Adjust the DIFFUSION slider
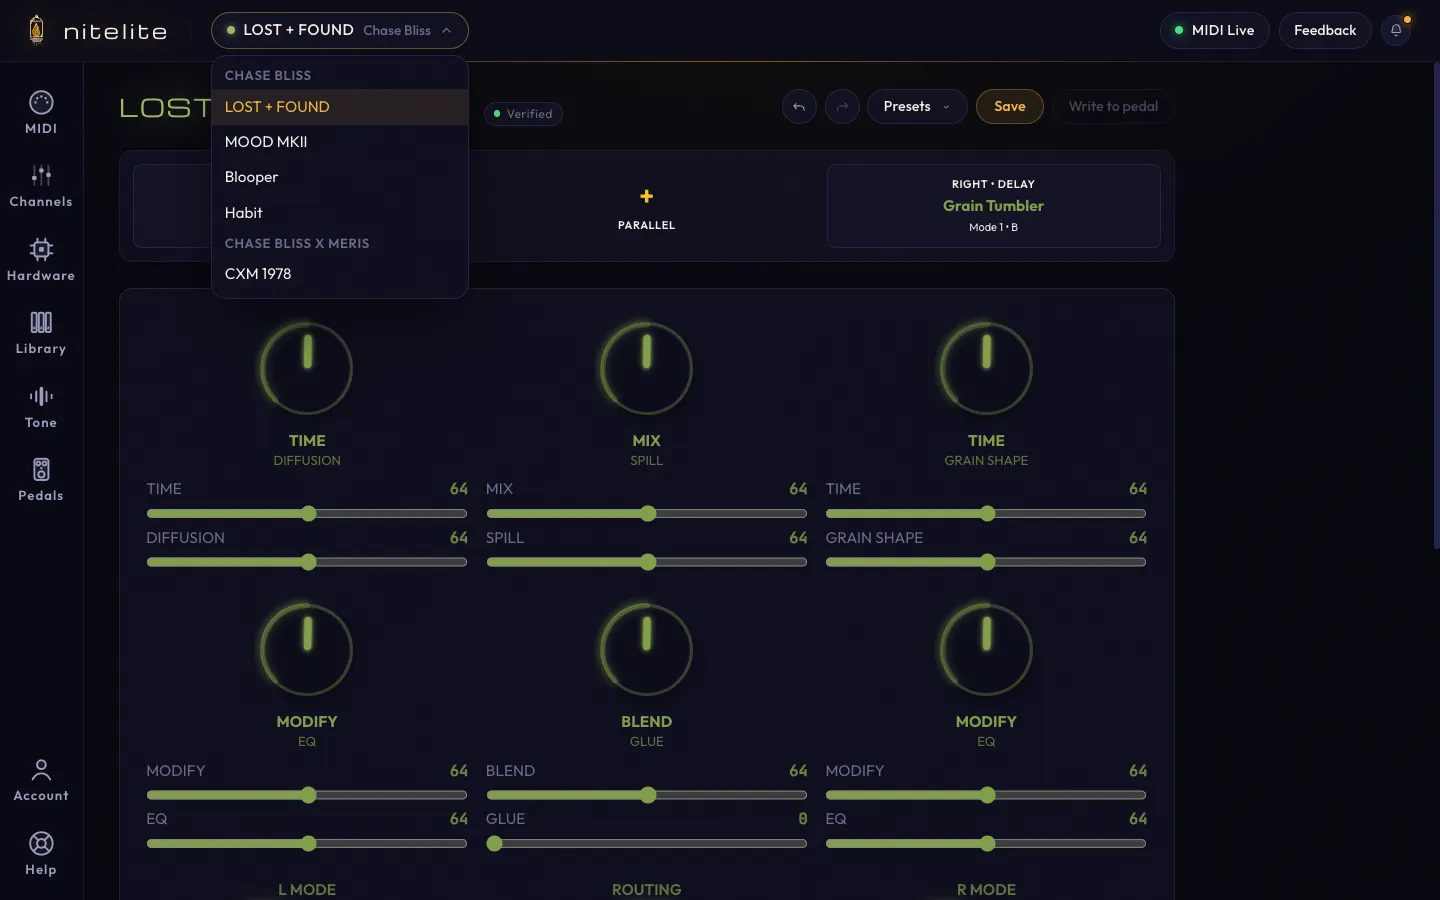The width and height of the screenshot is (1440, 900). click(307, 562)
